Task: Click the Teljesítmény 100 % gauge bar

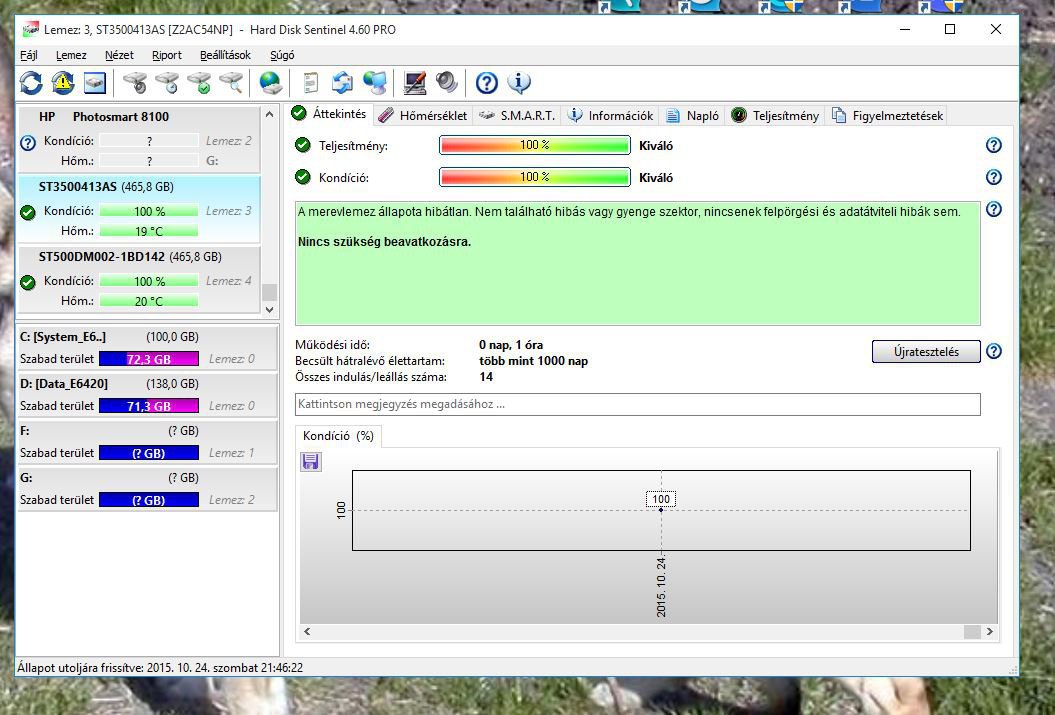Action: pyautogui.click(x=535, y=145)
